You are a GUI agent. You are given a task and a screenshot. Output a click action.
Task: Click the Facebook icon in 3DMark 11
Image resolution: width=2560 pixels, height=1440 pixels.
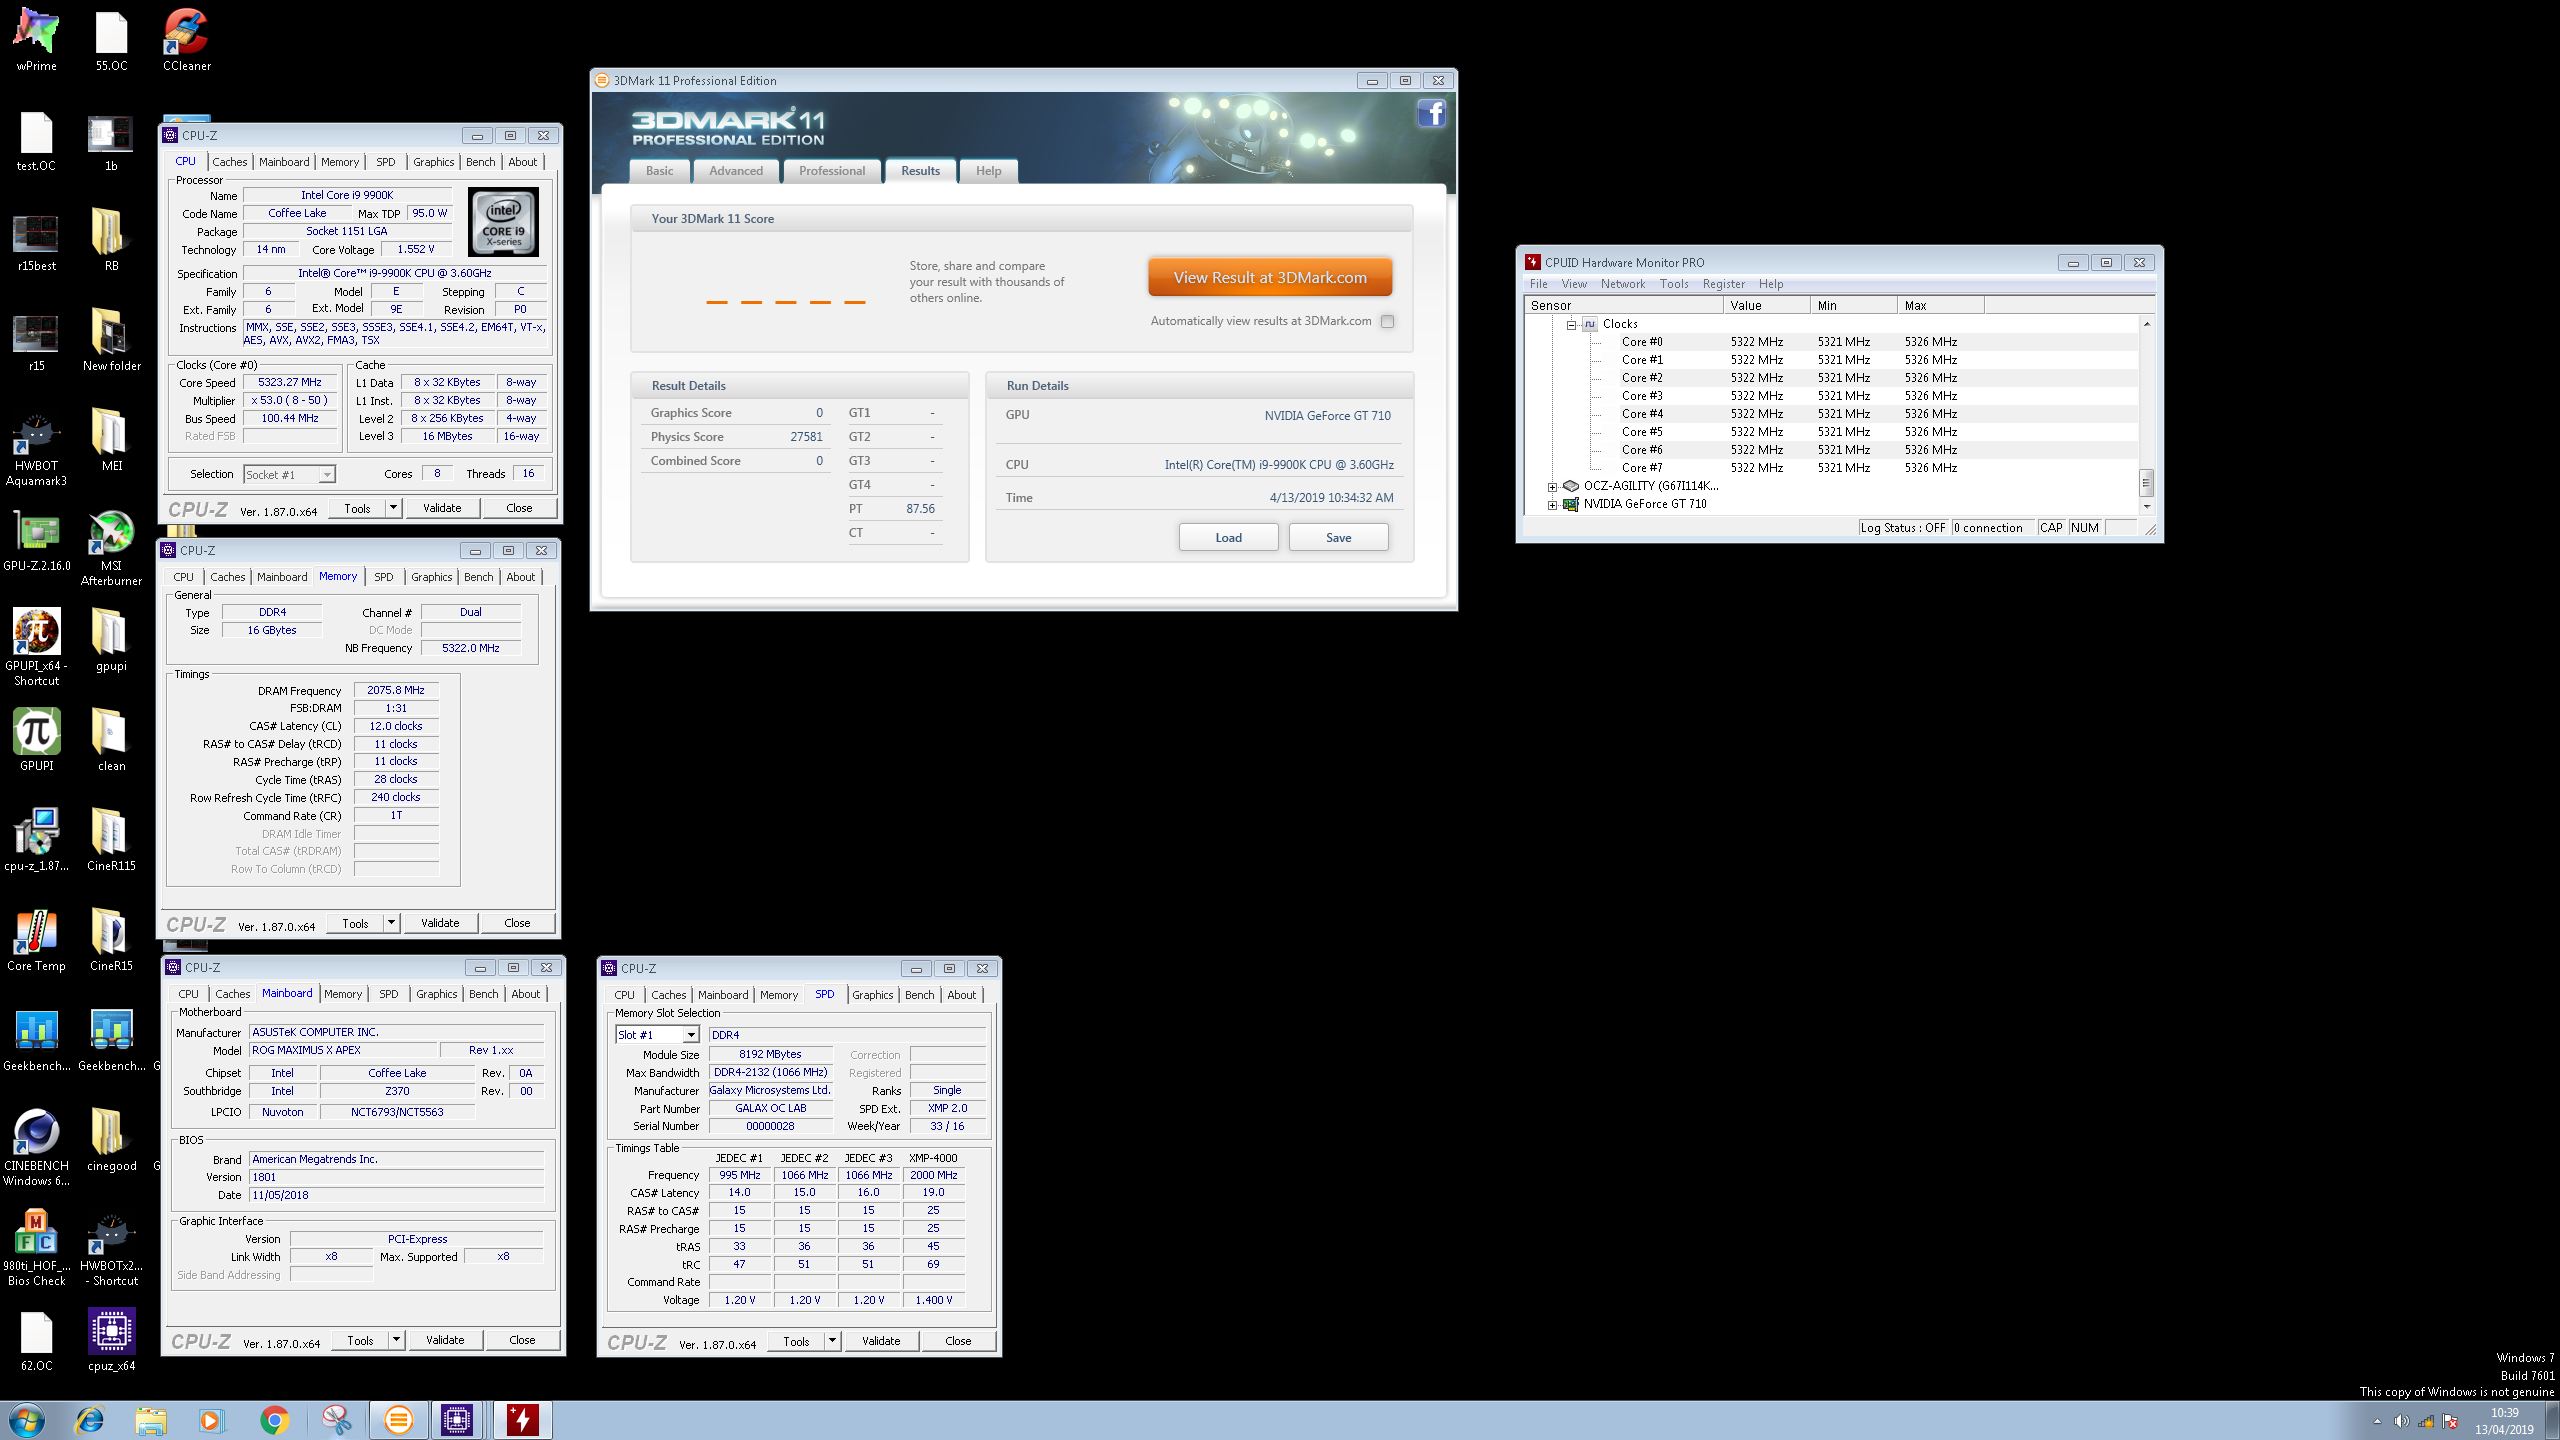1431,114
